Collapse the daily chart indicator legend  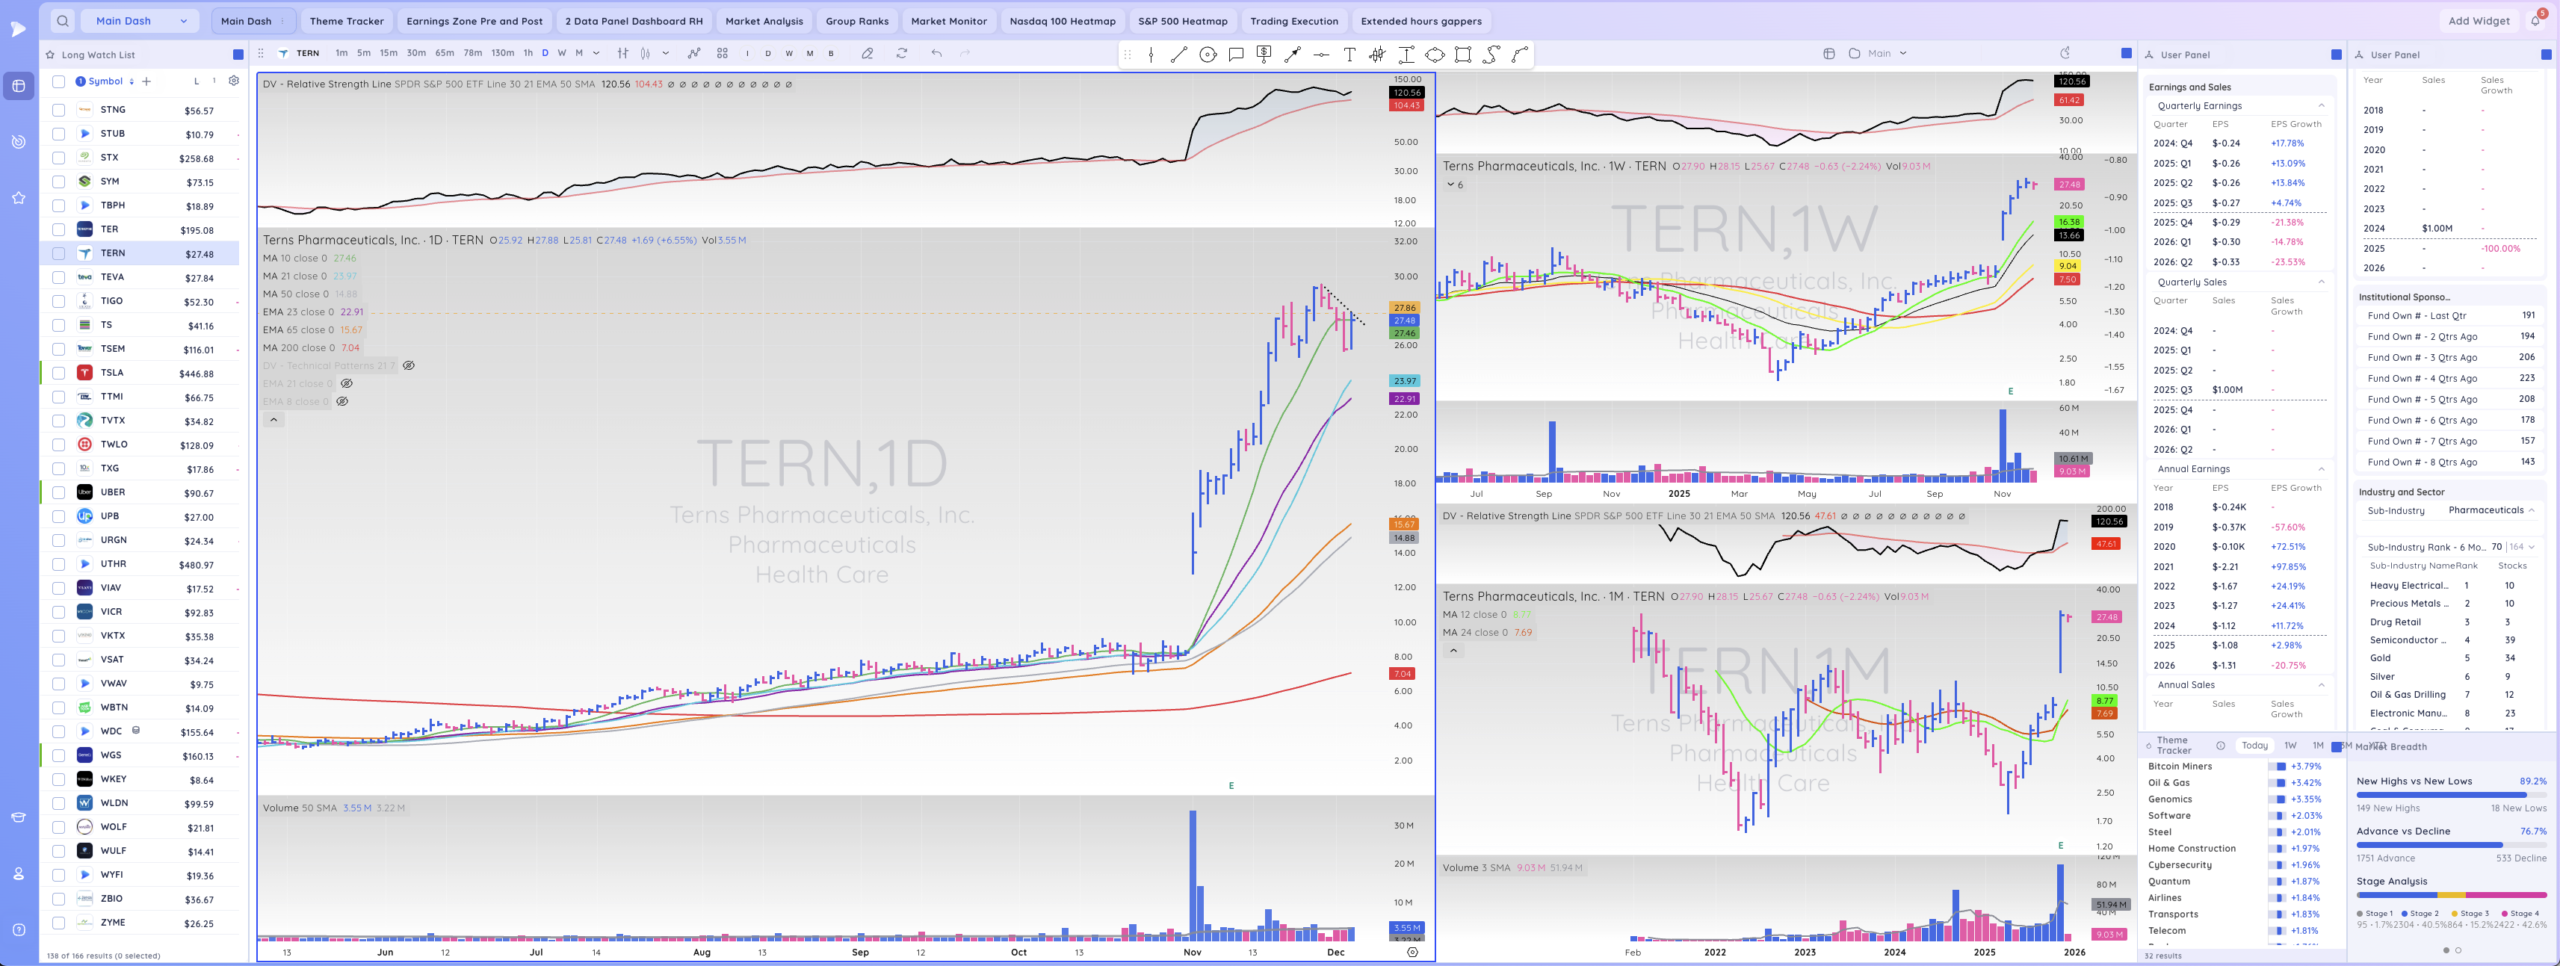273,420
